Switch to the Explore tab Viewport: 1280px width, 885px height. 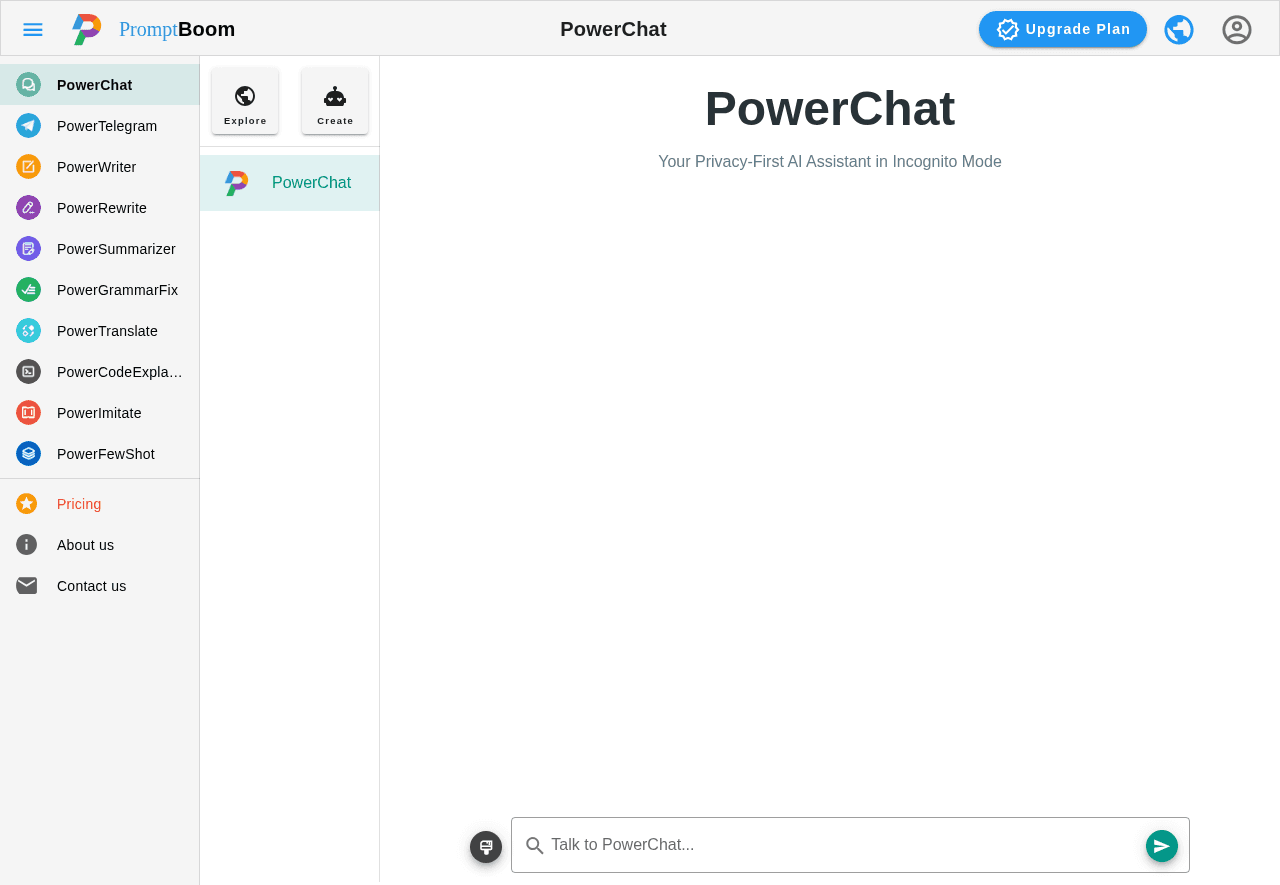[245, 100]
